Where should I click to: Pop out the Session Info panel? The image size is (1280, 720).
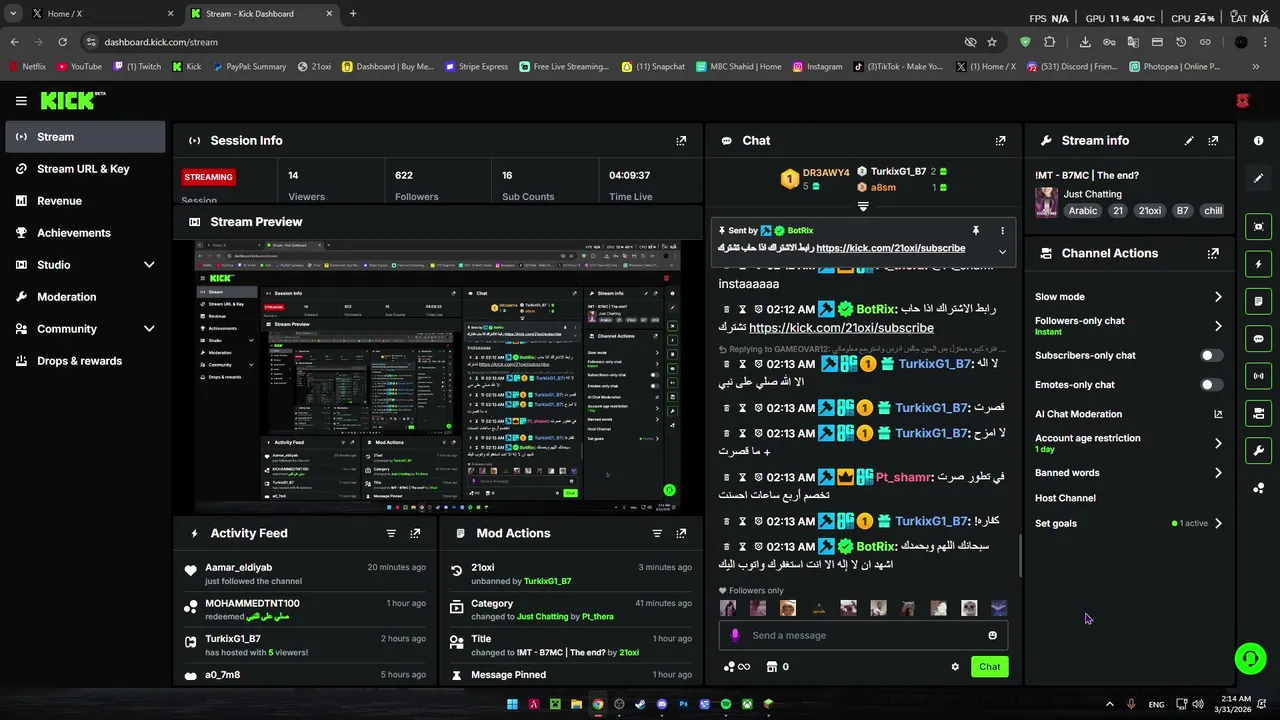click(x=681, y=141)
